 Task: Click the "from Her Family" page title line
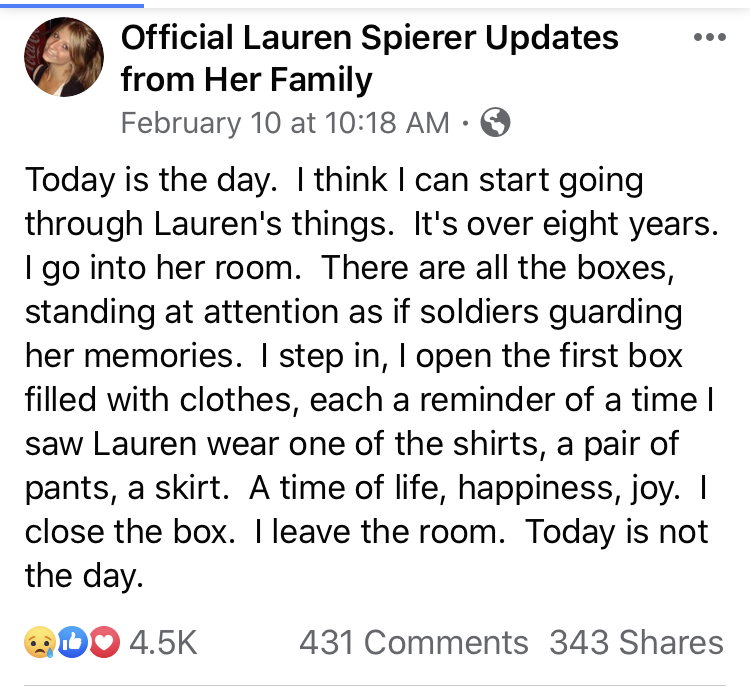tap(246, 78)
